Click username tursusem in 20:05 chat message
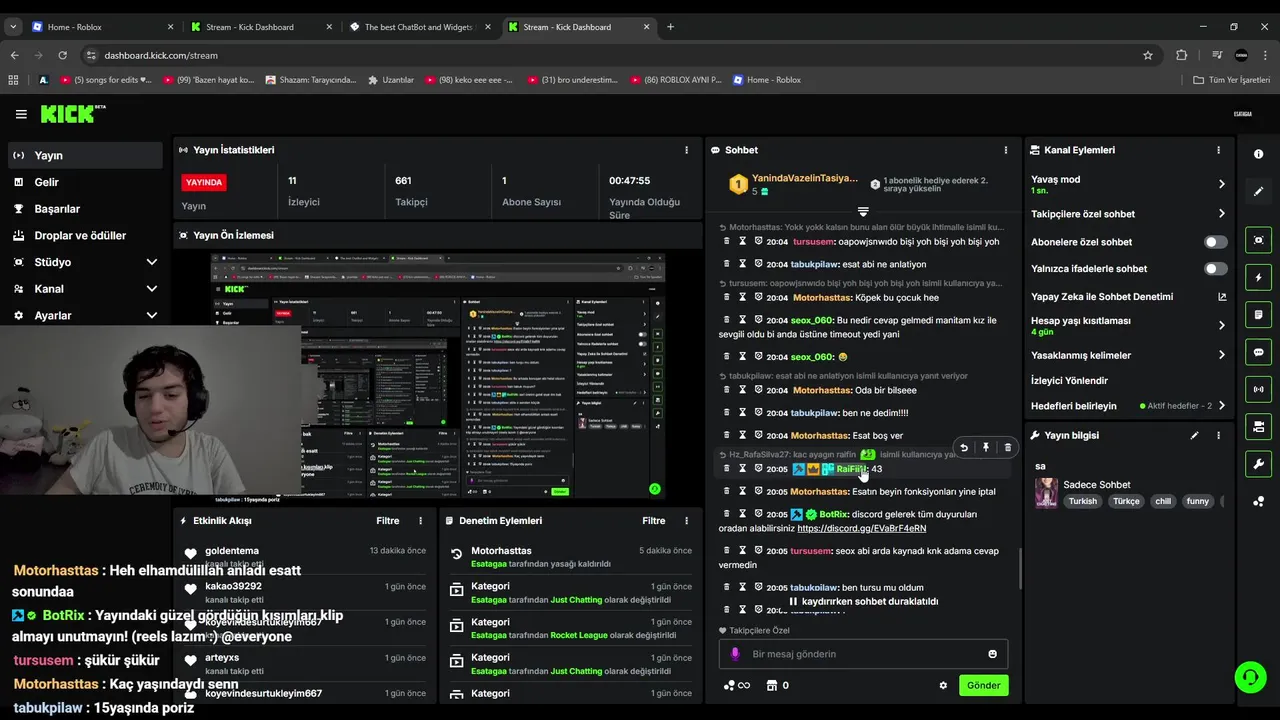 click(x=810, y=551)
